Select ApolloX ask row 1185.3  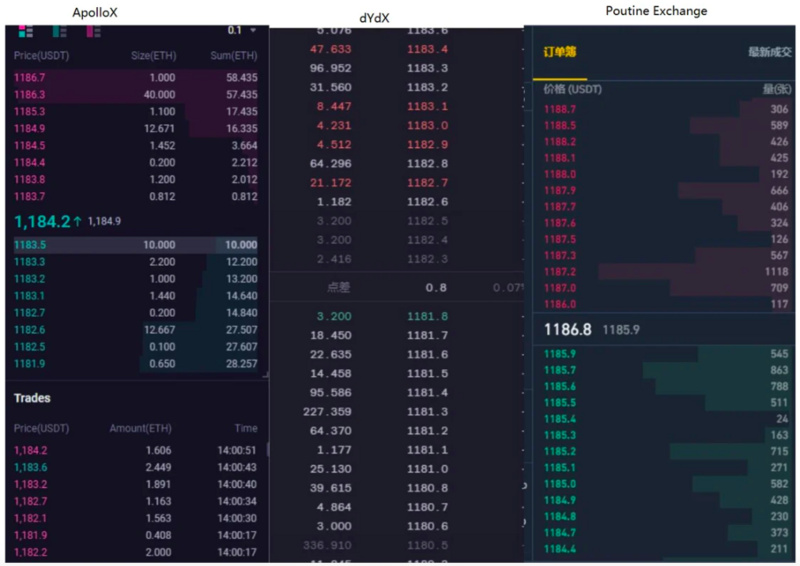click(x=136, y=111)
